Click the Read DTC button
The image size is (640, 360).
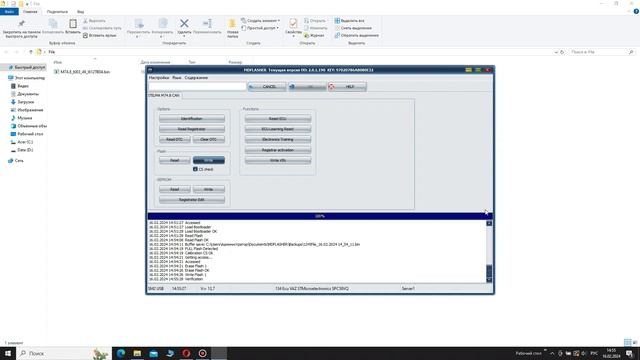click(174, 140)
